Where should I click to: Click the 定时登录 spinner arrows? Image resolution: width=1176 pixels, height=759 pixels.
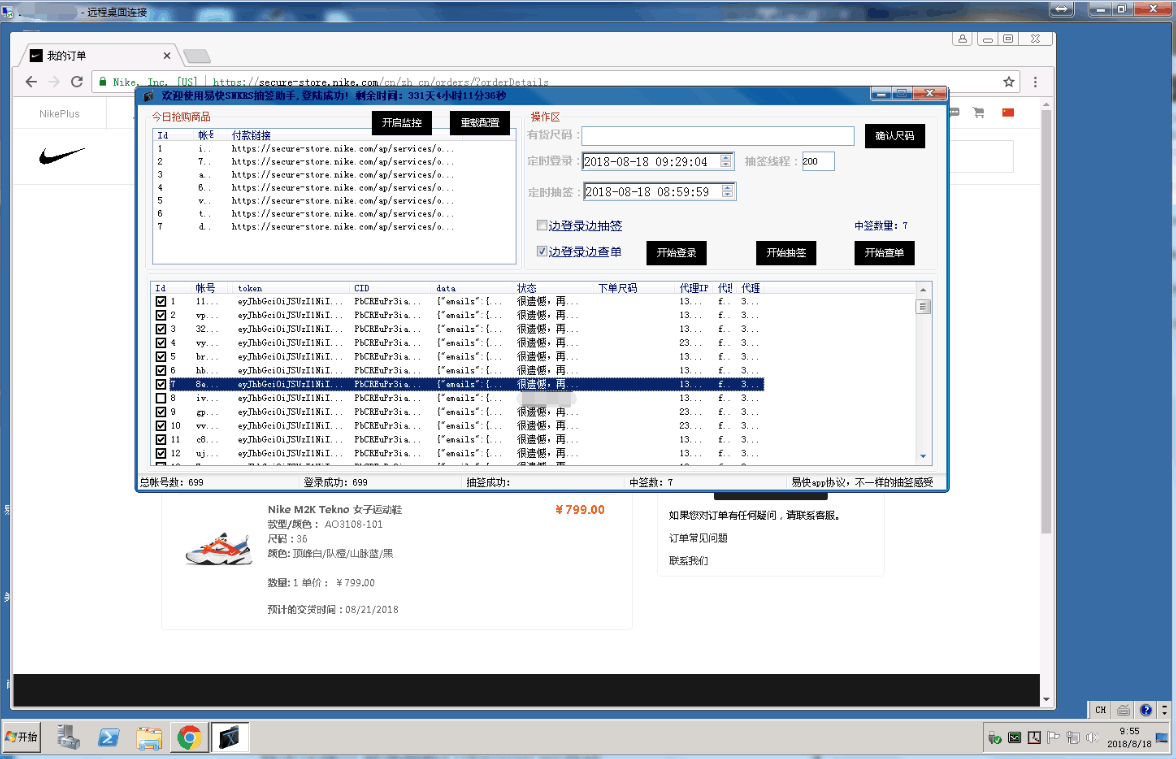coord(725,161)
